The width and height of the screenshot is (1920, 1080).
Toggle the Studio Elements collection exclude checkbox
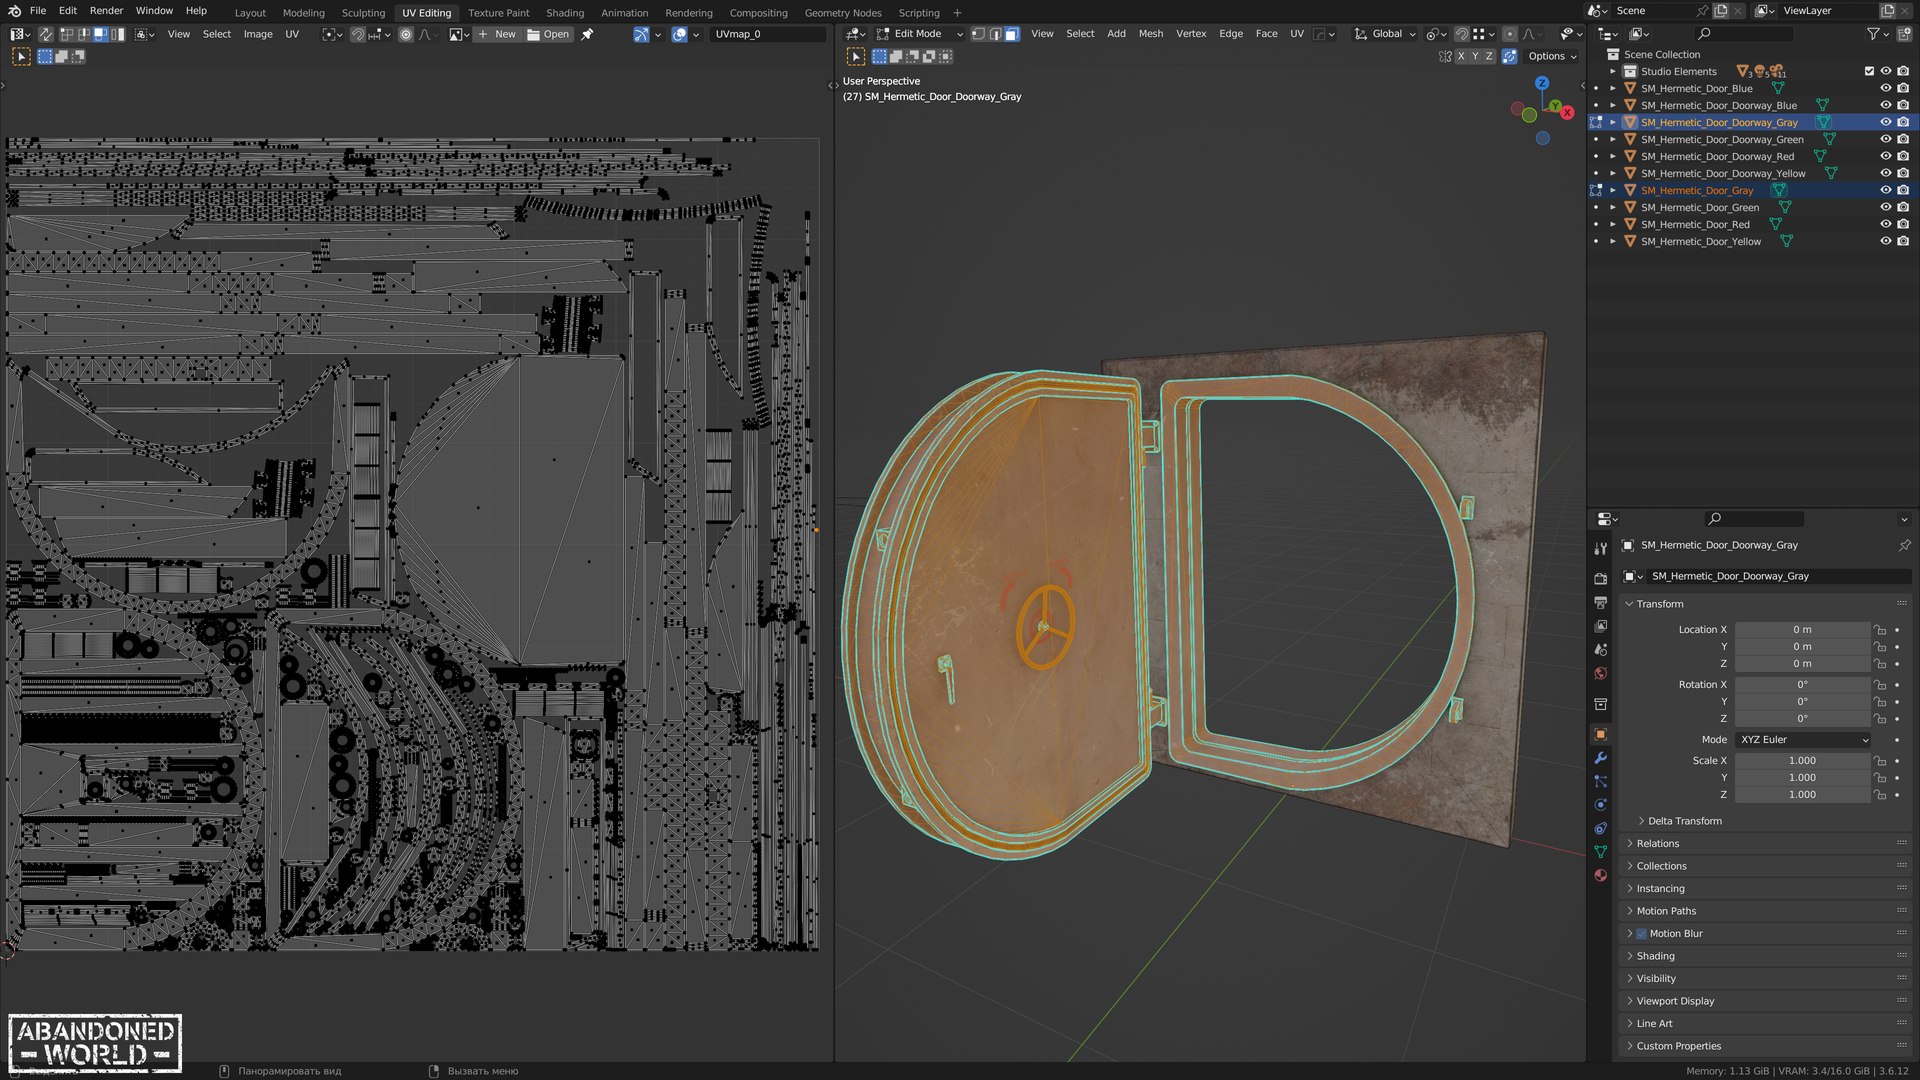(x=1868, y=71)
